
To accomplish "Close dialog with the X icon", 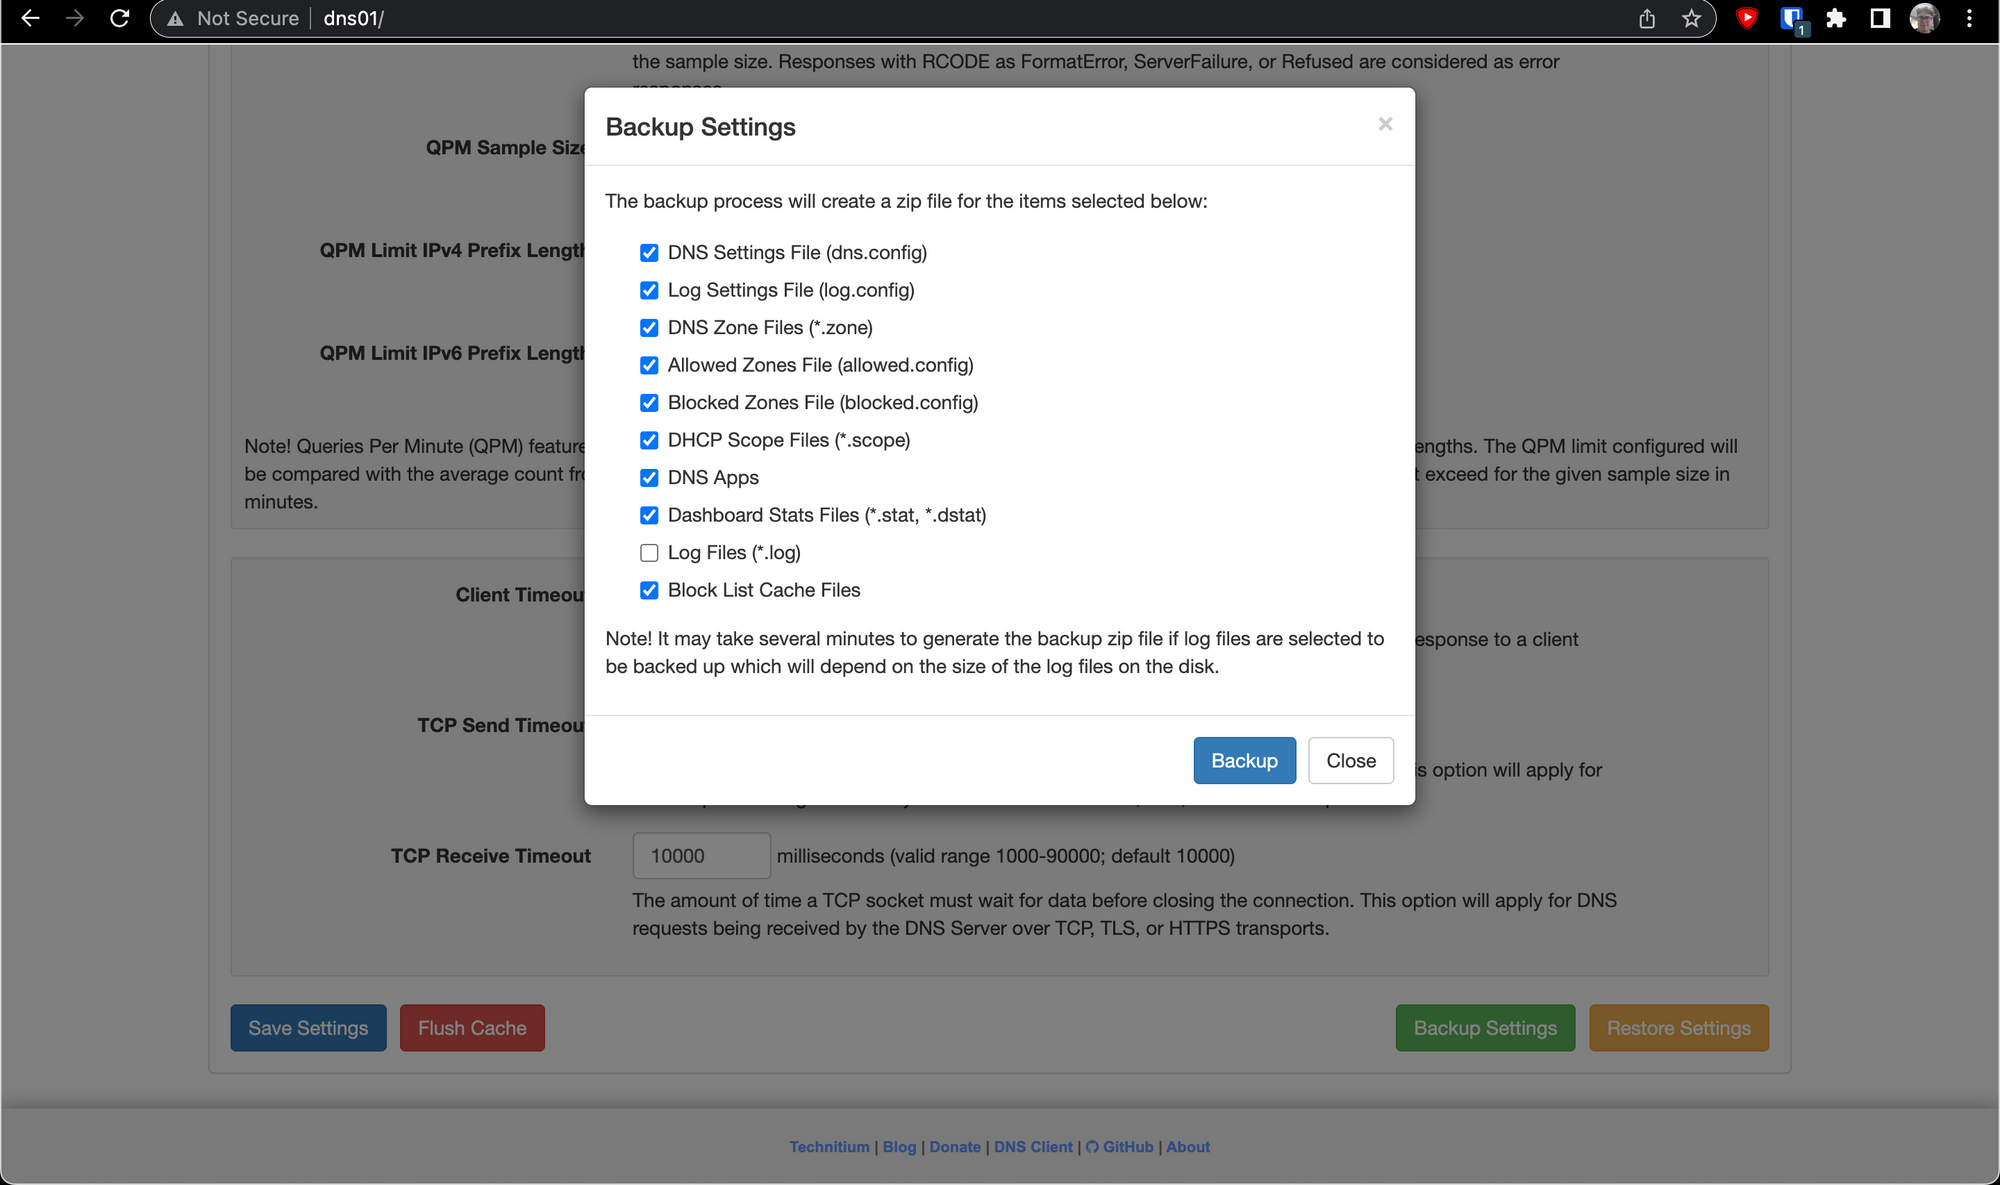I will pos(1385,124).
